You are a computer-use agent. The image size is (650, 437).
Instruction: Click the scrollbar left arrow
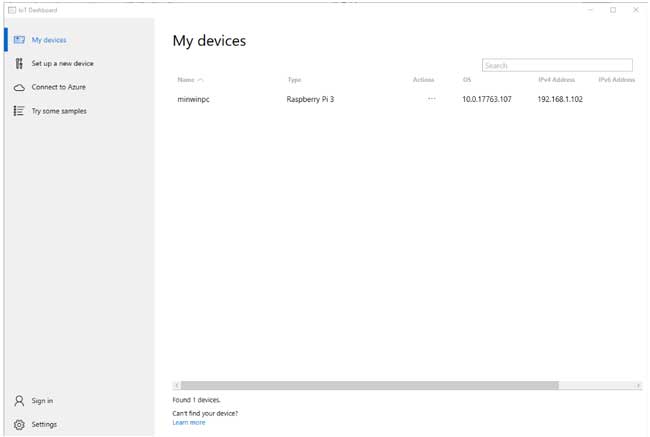[x=177, y=385]
